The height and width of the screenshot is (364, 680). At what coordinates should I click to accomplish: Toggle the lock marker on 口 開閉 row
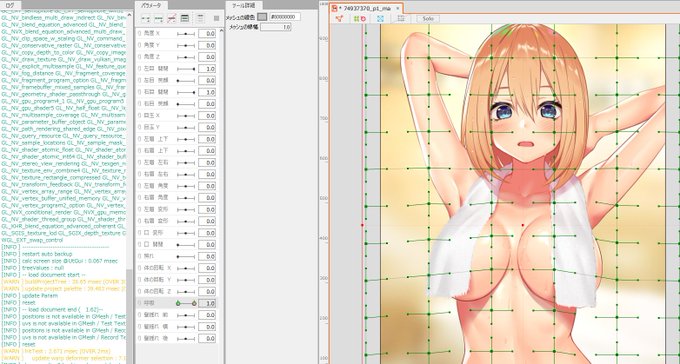pyautogui.click(x=139, y=244)
